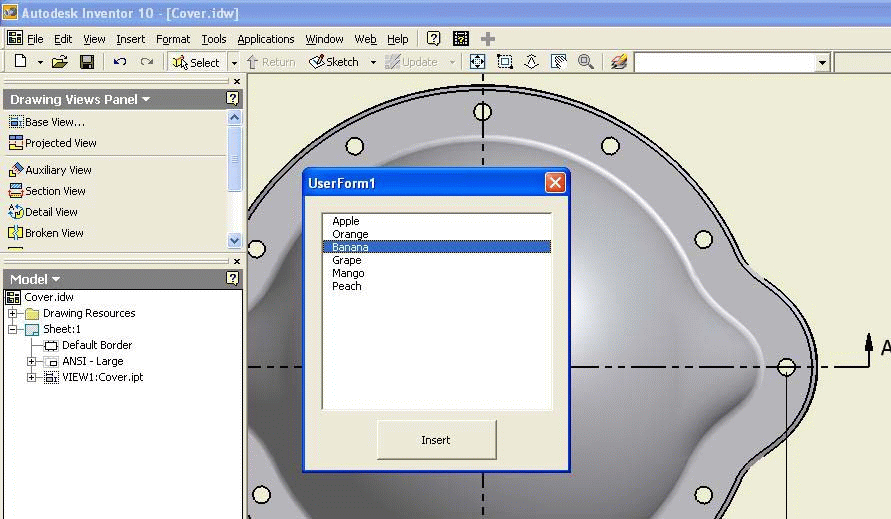Open the Edit menu

point(63,39)
